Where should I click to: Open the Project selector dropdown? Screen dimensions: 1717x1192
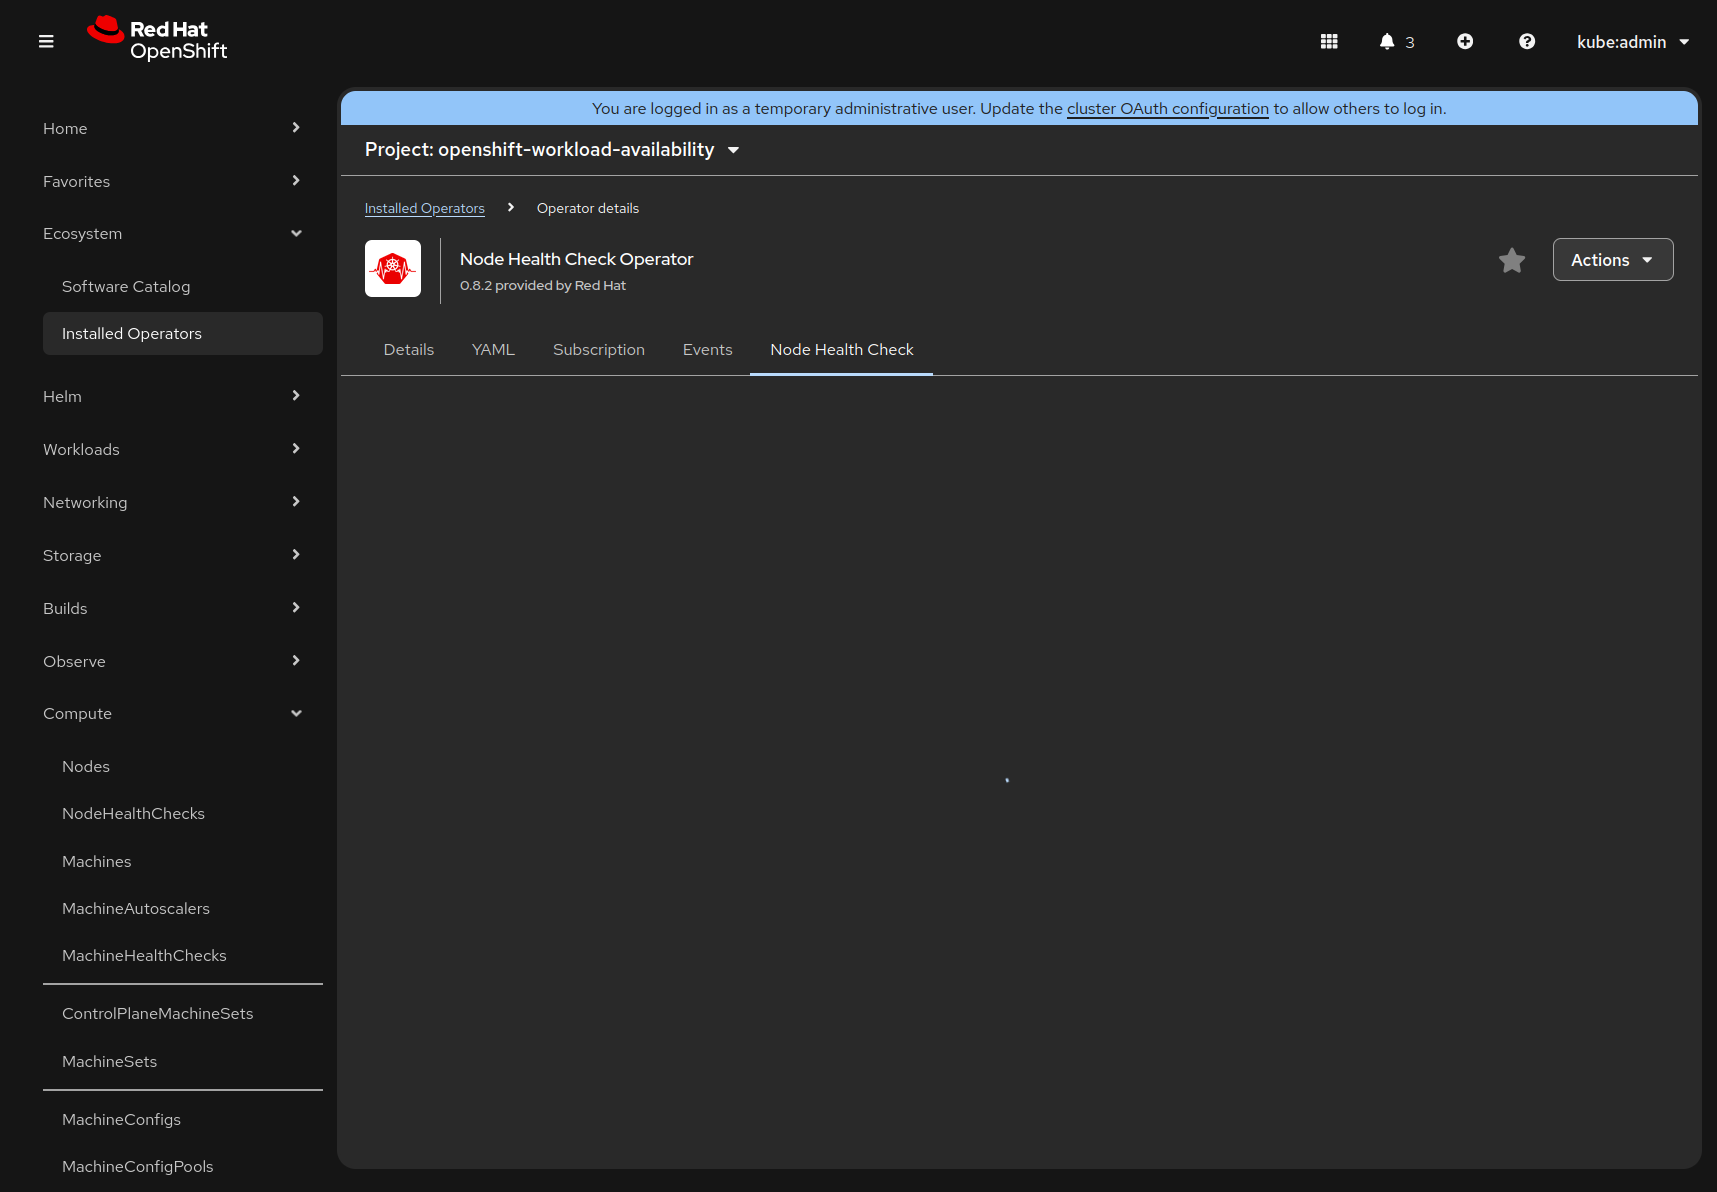tap(553, 150)
